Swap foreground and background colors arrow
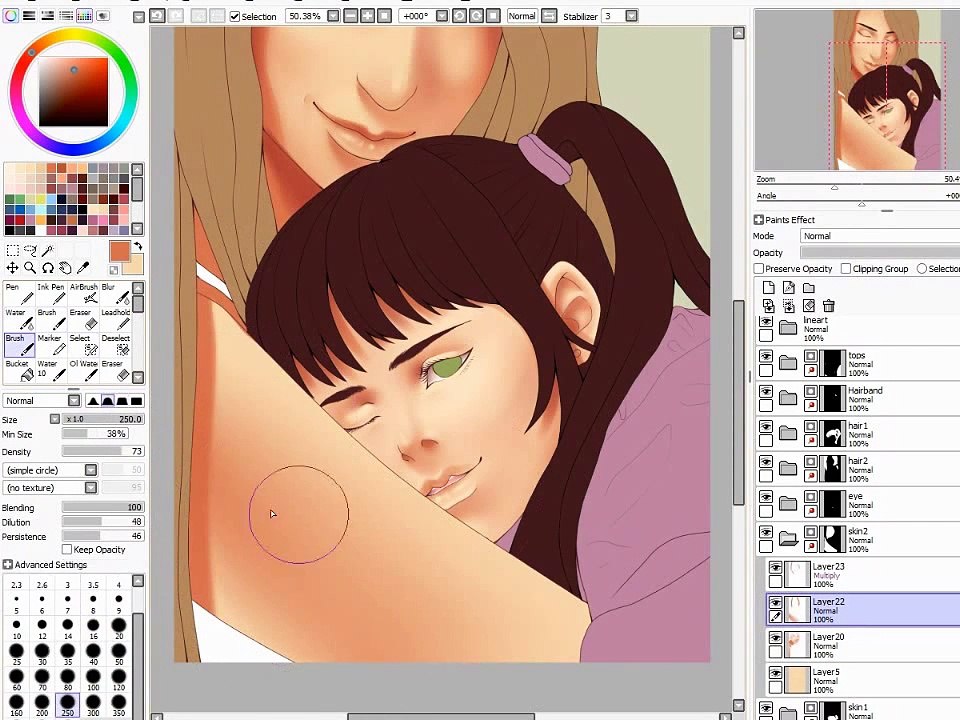This screenshot has width=960, height=720. click(x=138, y=246)
